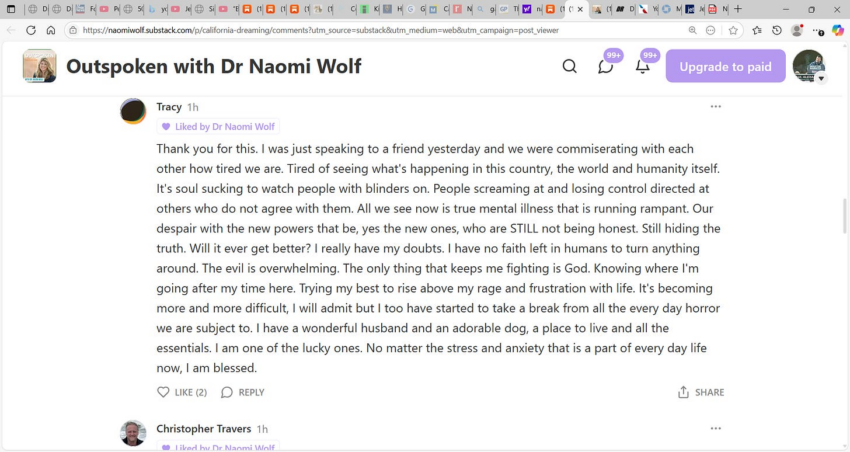Add this page to favorites star
850x452 pixels.
733,30
